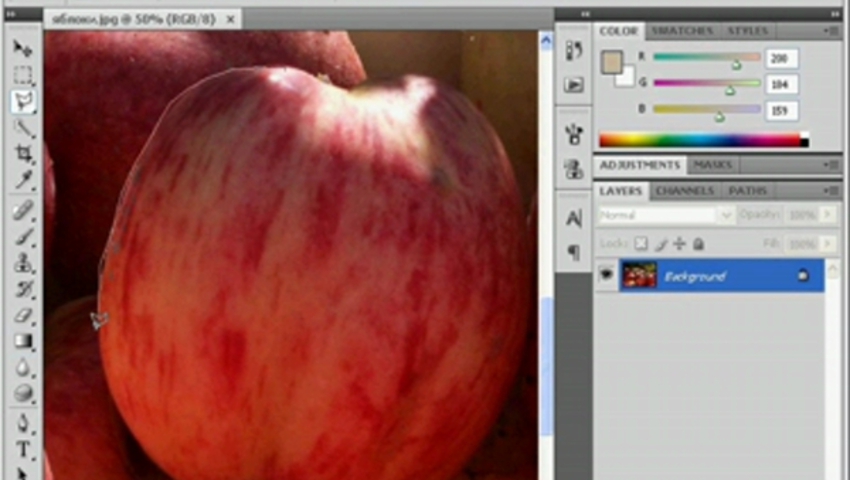Expand the Tools panel with double arrows
Viewport: 850px width, 480px height.
pyautogui.click(x=10, y=14)
